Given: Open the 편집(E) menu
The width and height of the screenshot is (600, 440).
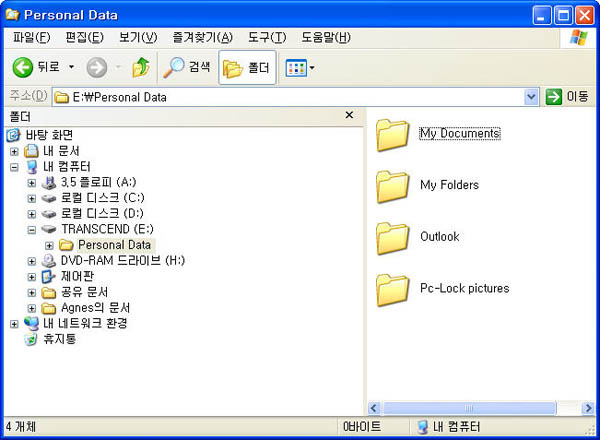Looking at the screenshot, I should coord(85,37).
